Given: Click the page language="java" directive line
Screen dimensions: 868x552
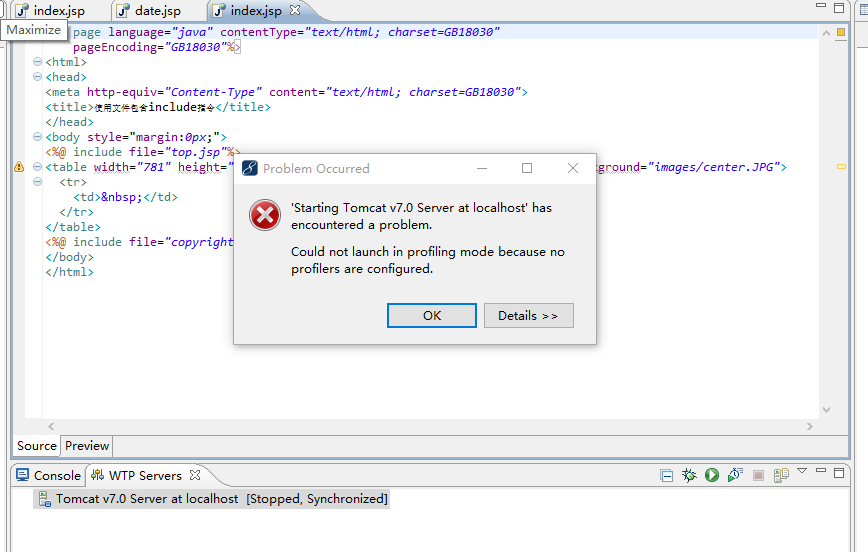Looking at the screenshot, I should click(x=286, y=32).
